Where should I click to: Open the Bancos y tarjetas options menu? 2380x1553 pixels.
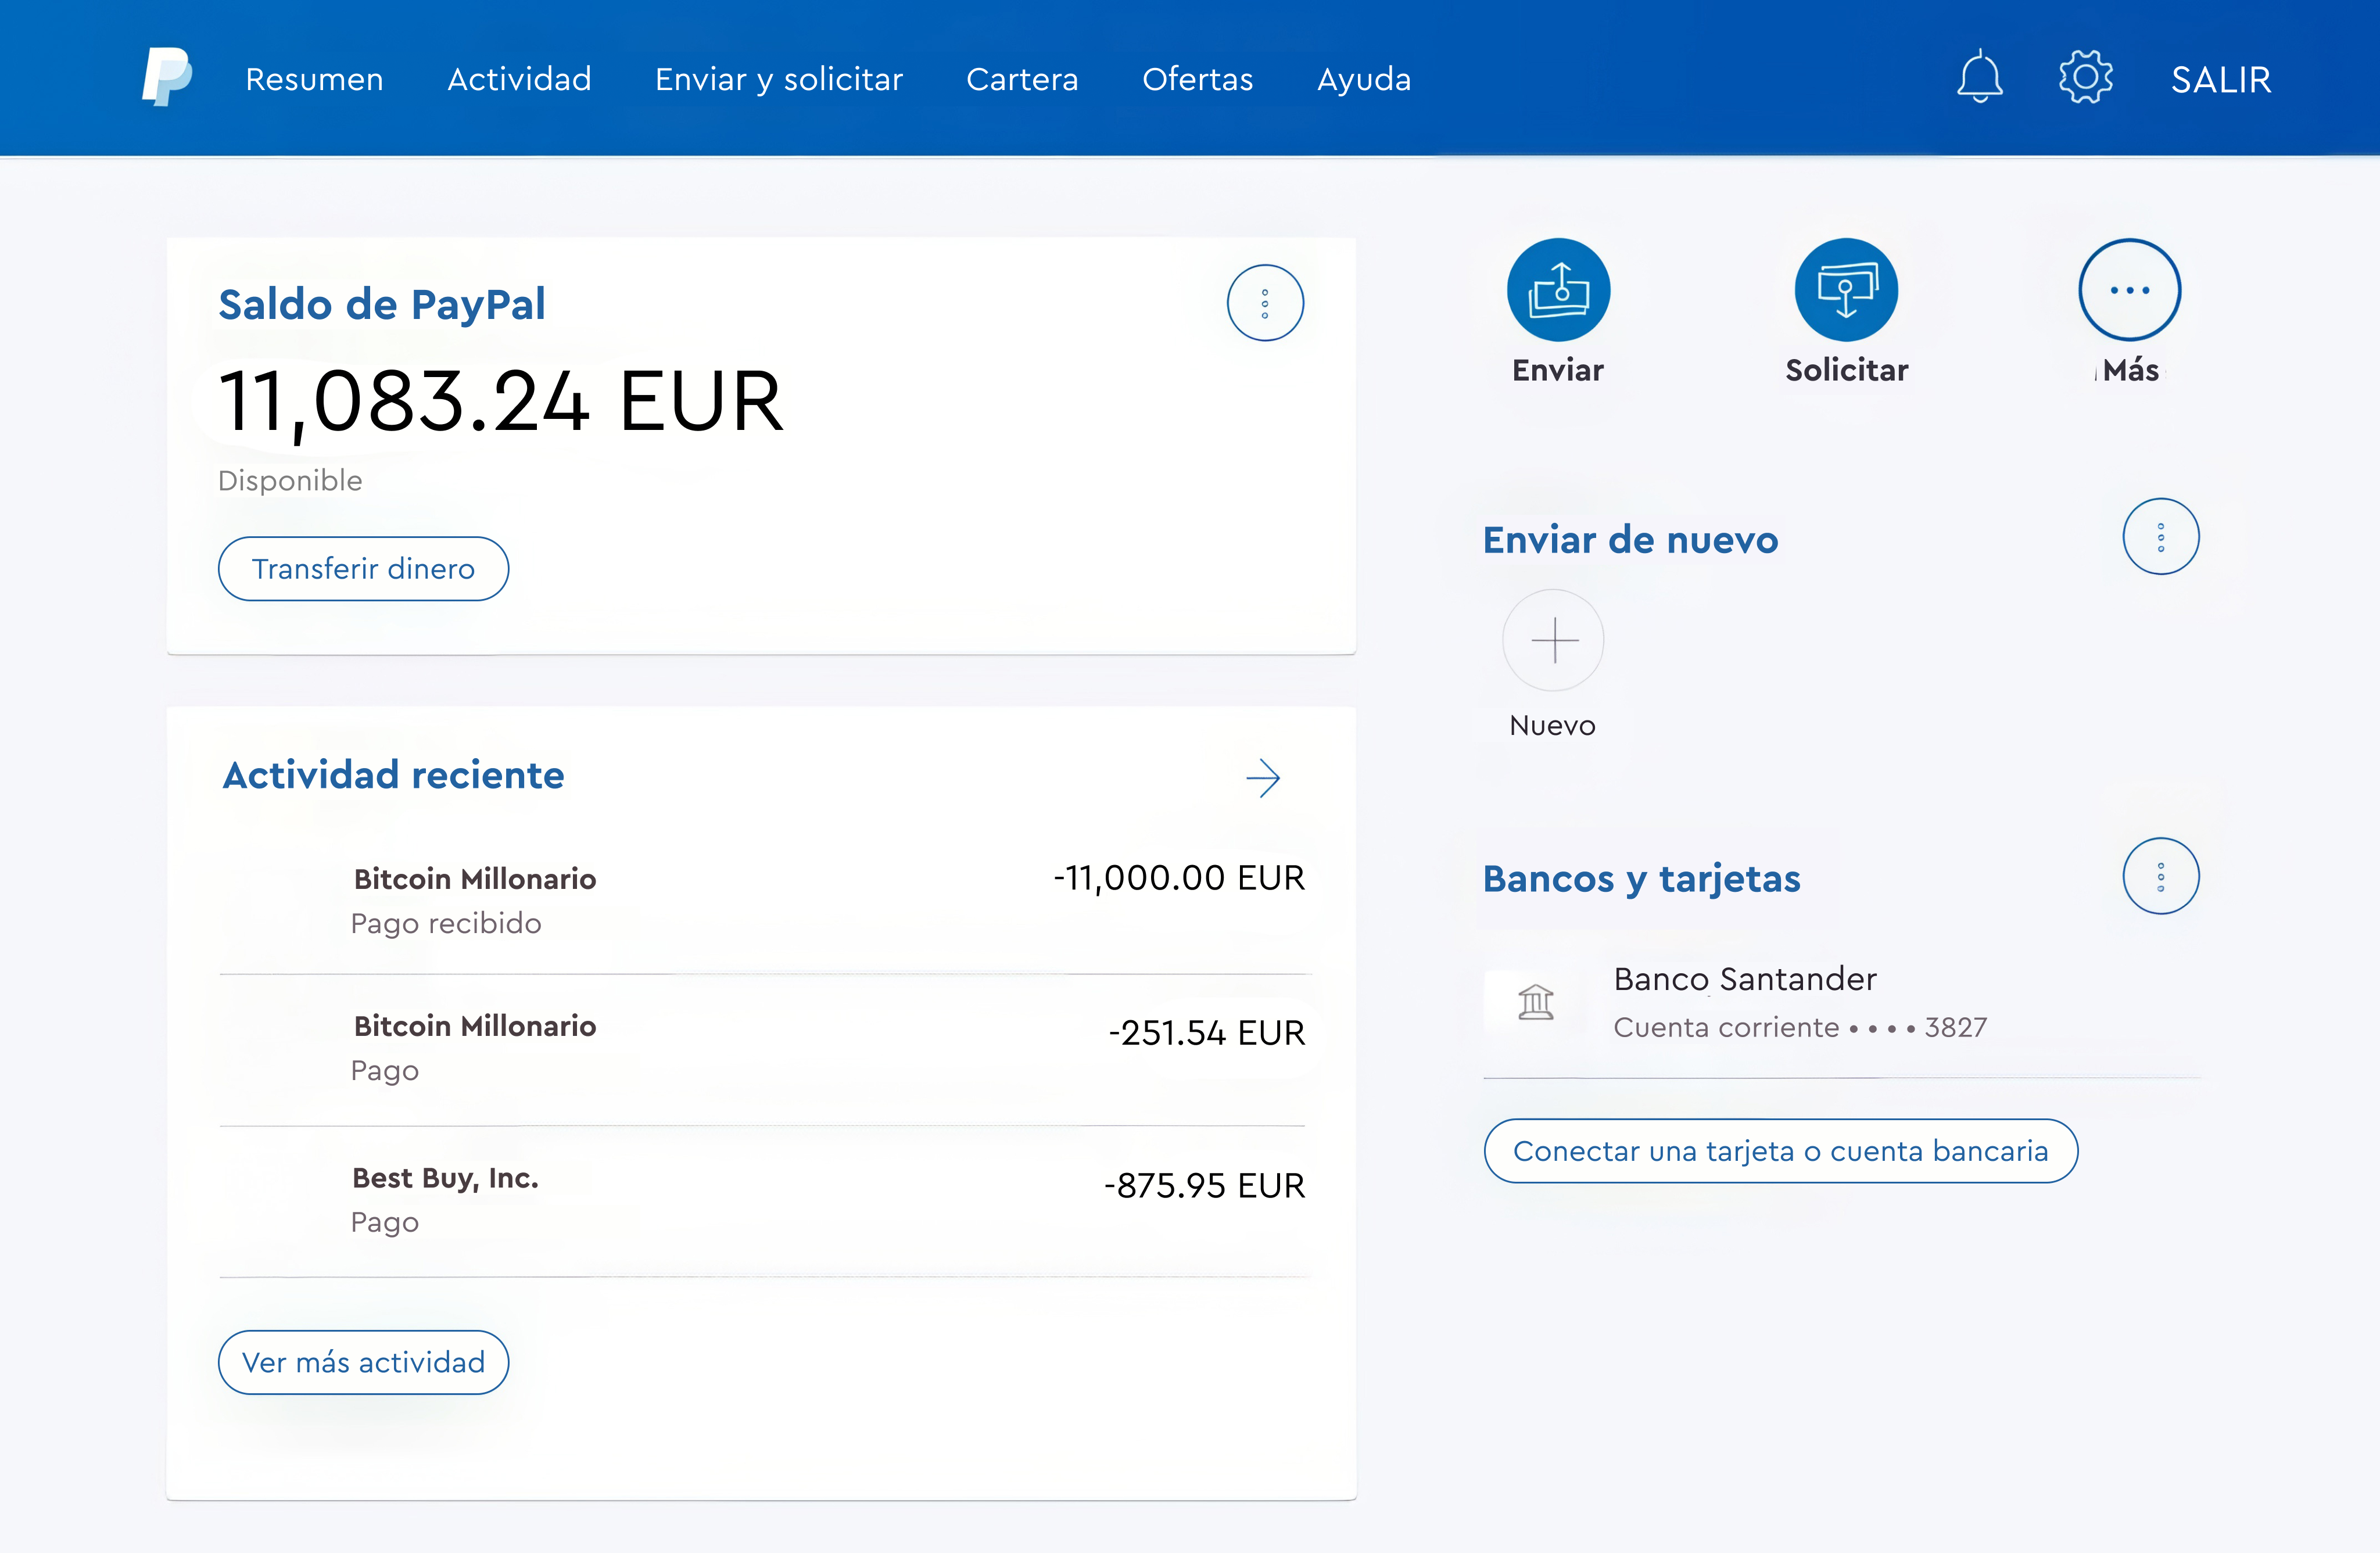point(2160,877)
